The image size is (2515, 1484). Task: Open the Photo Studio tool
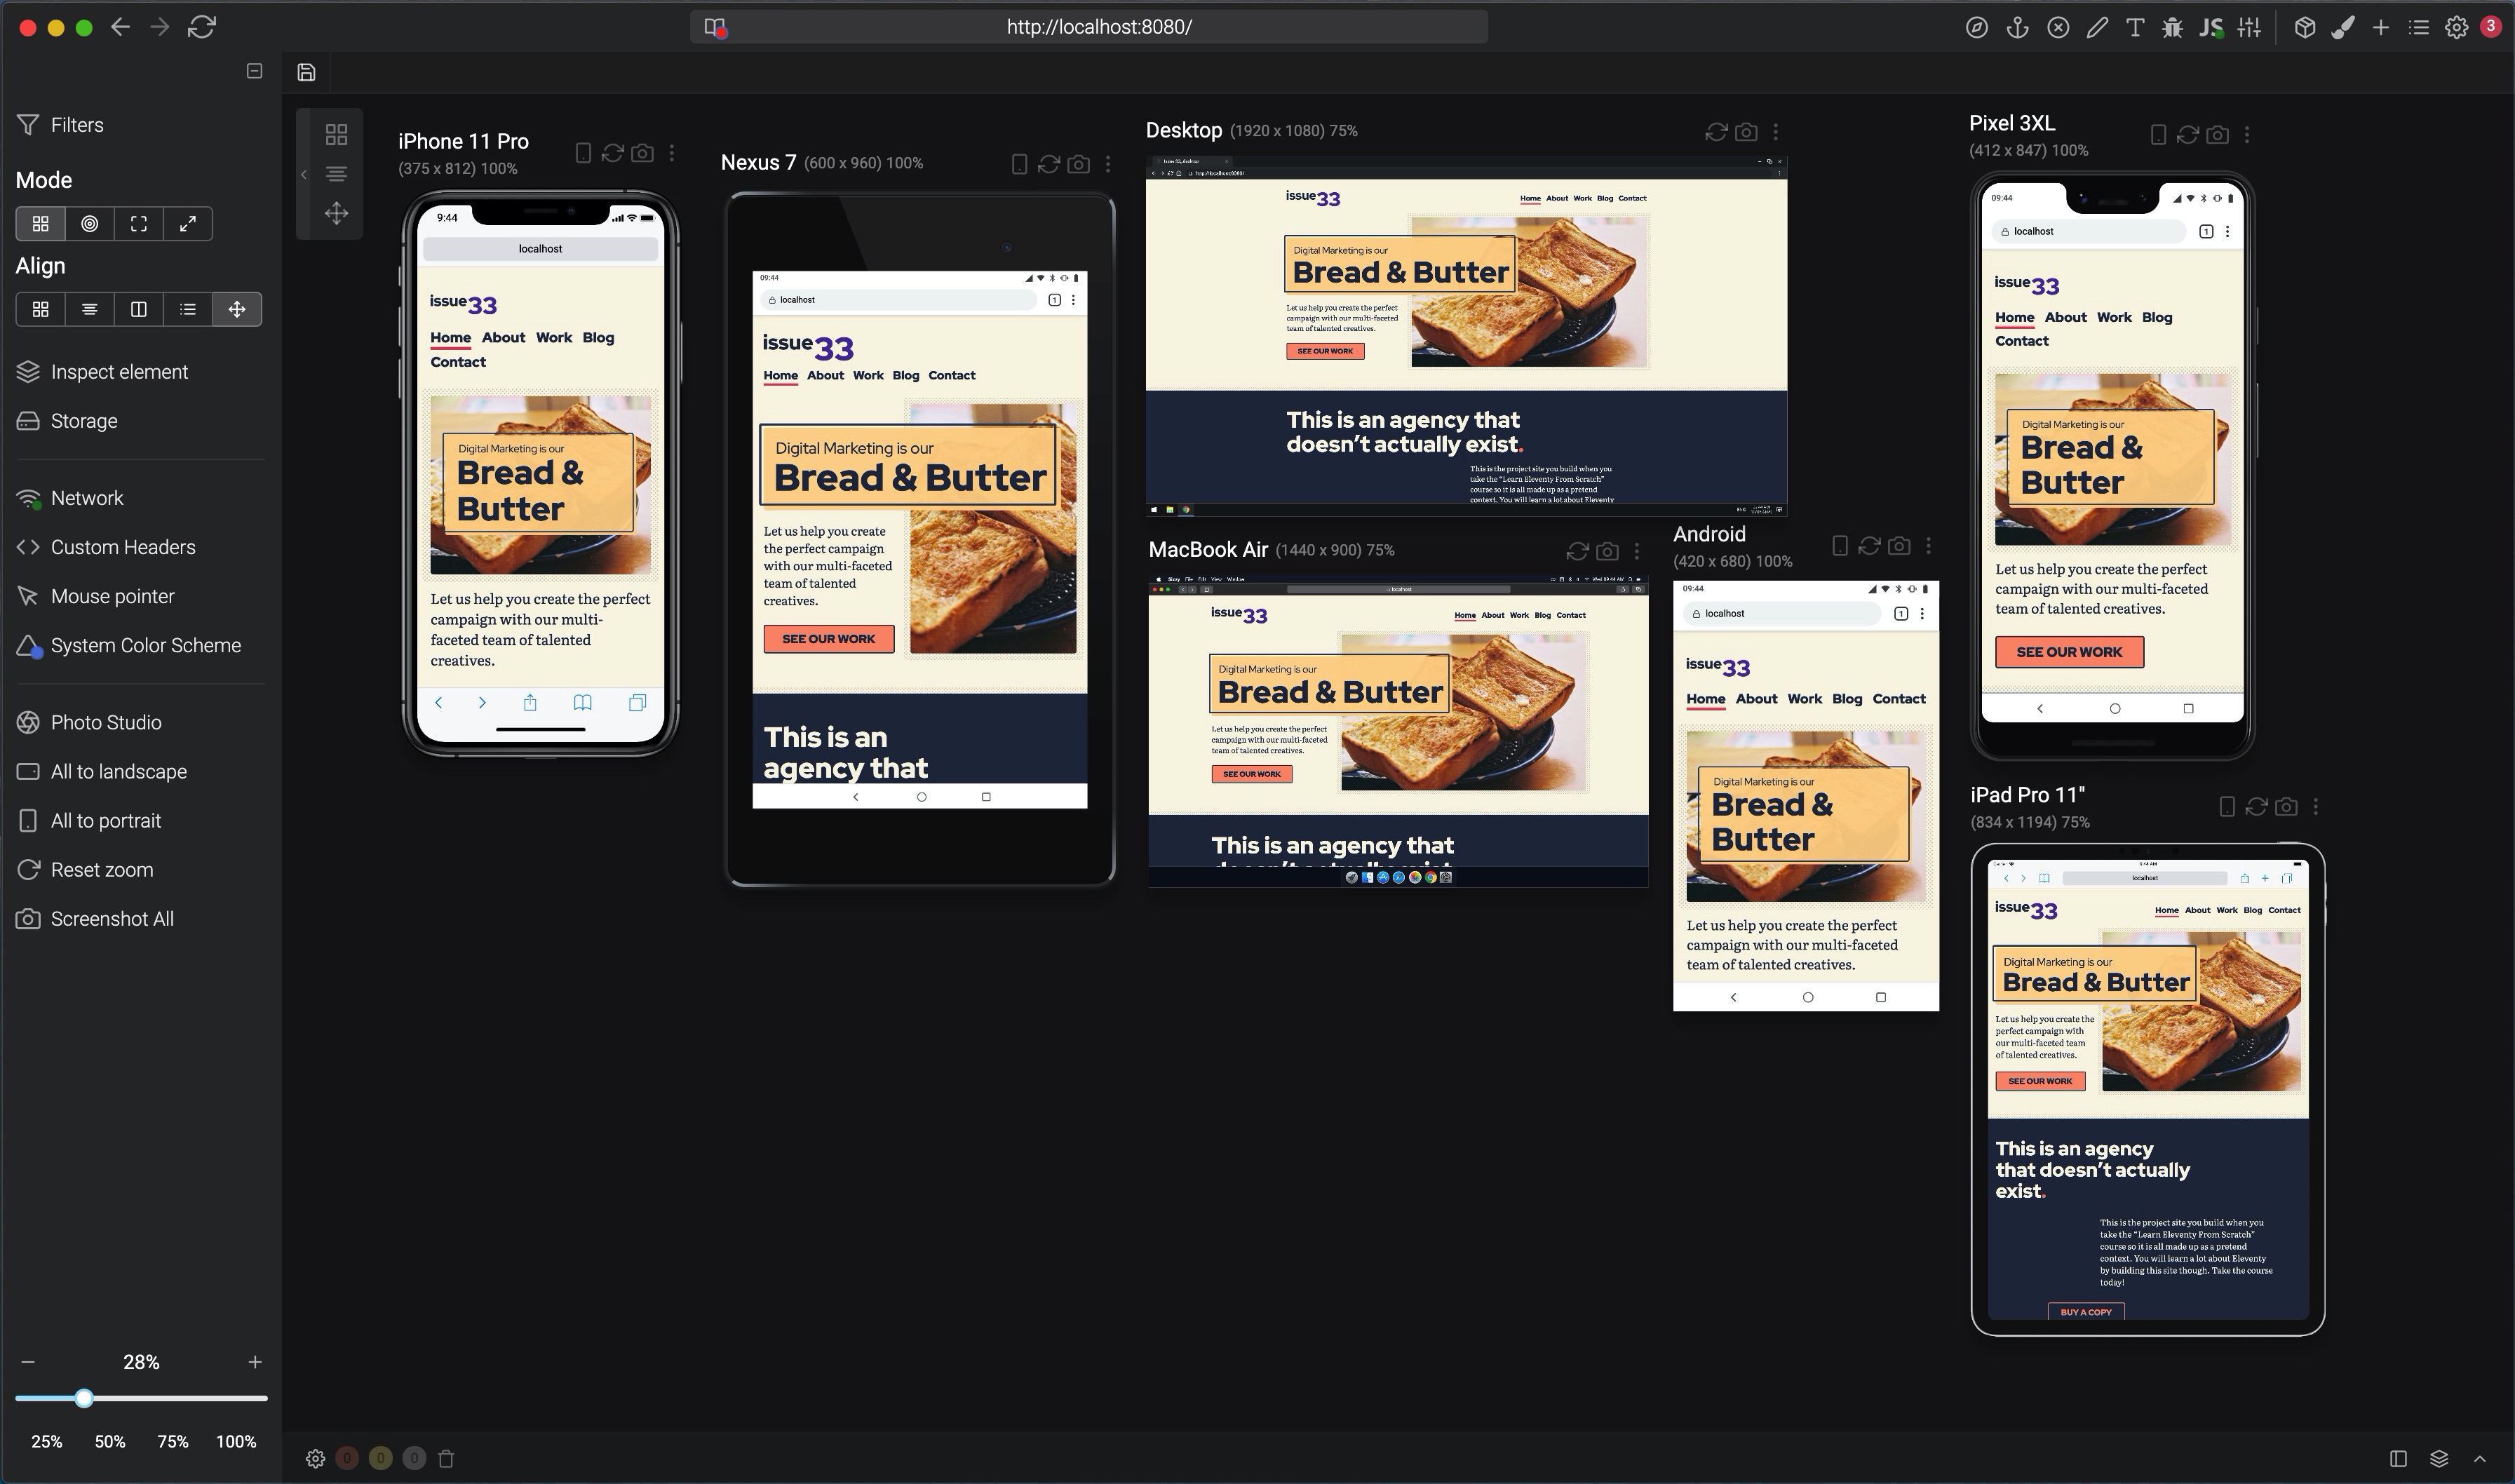[105, 722]
